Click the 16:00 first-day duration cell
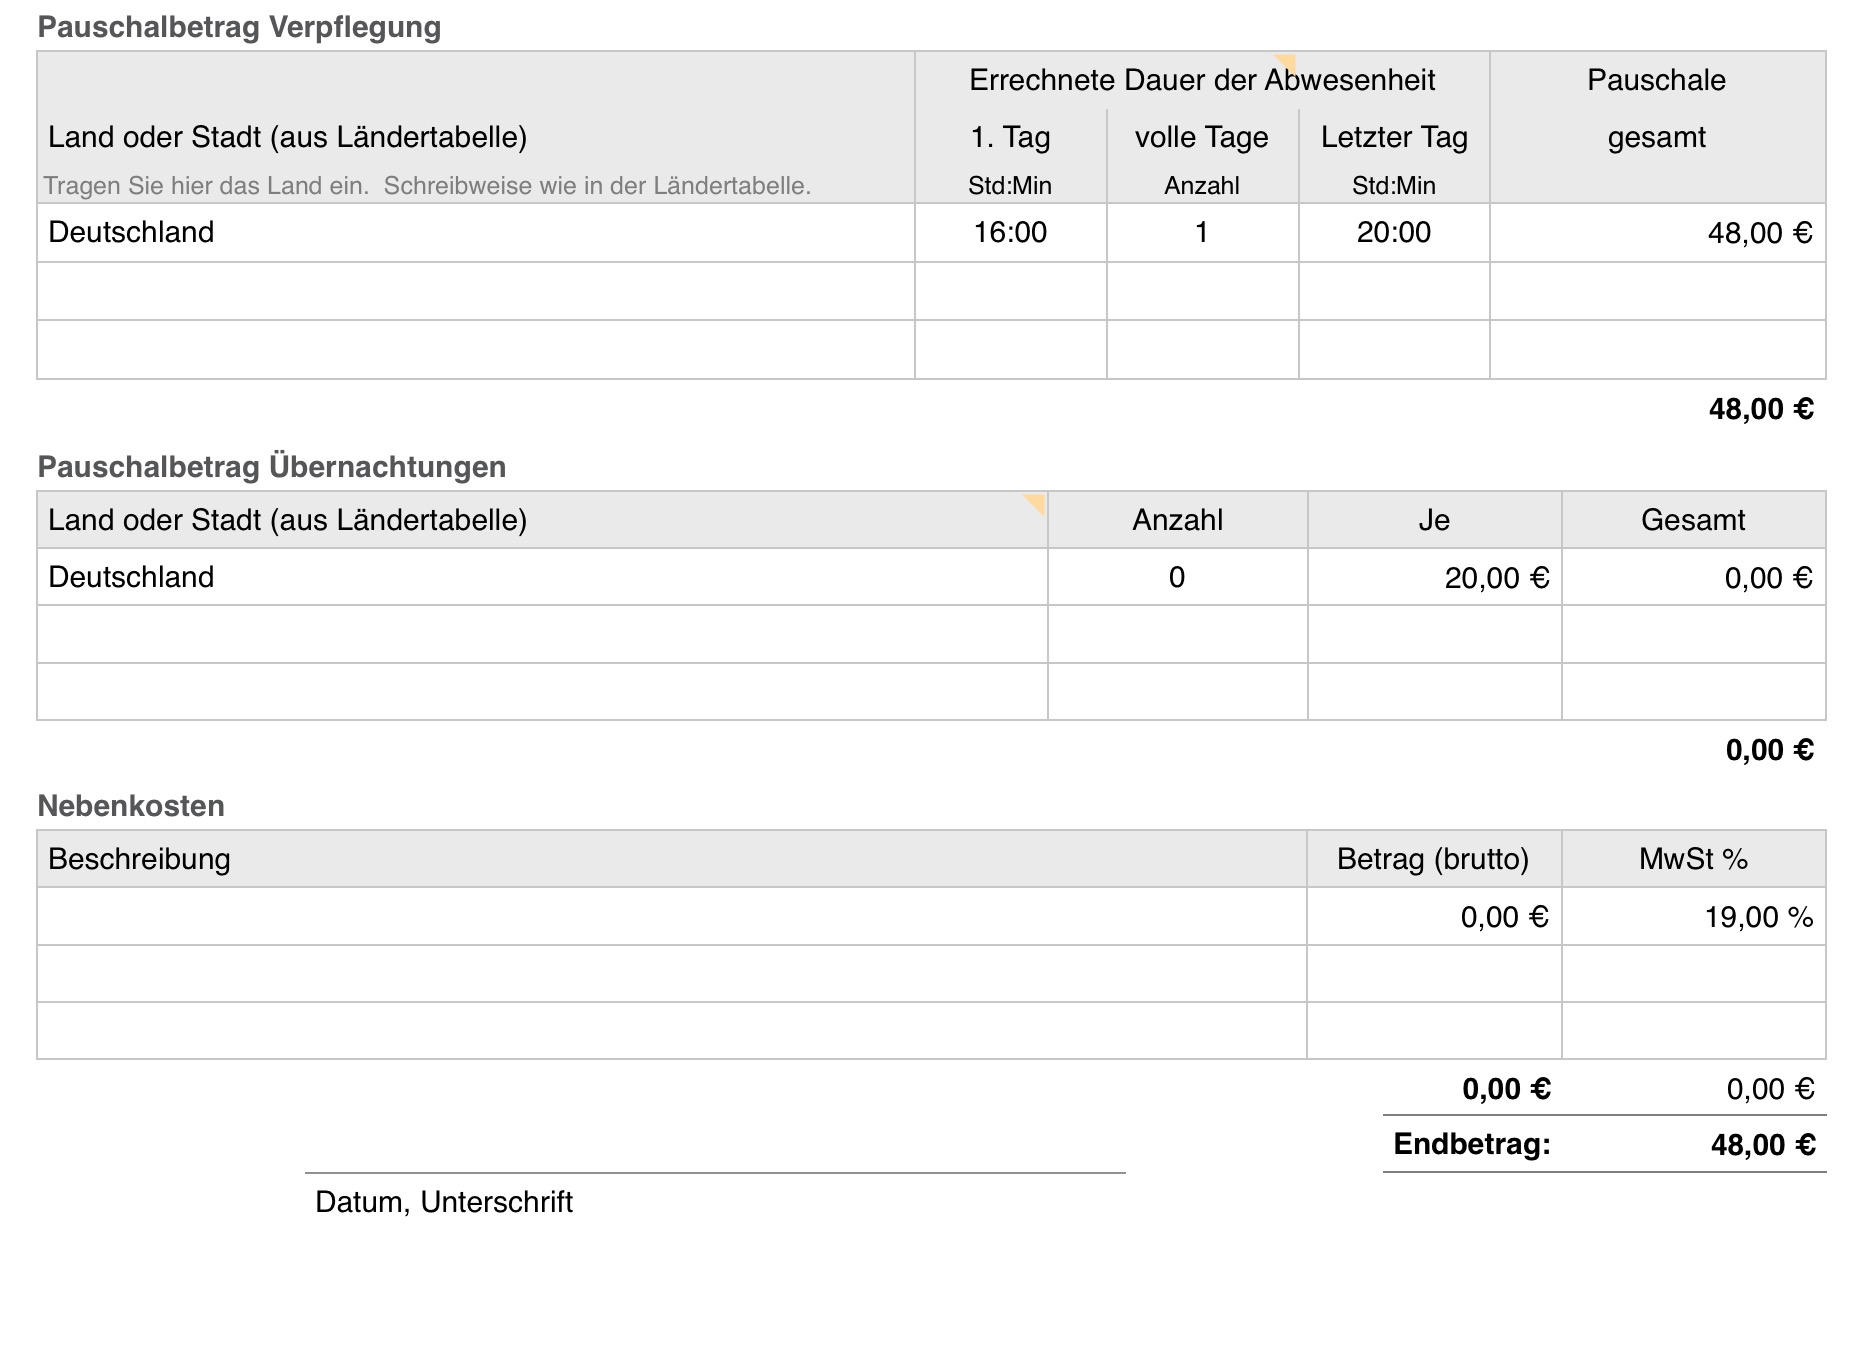Viewport: 1862px width, 1354px height. 1011,233
